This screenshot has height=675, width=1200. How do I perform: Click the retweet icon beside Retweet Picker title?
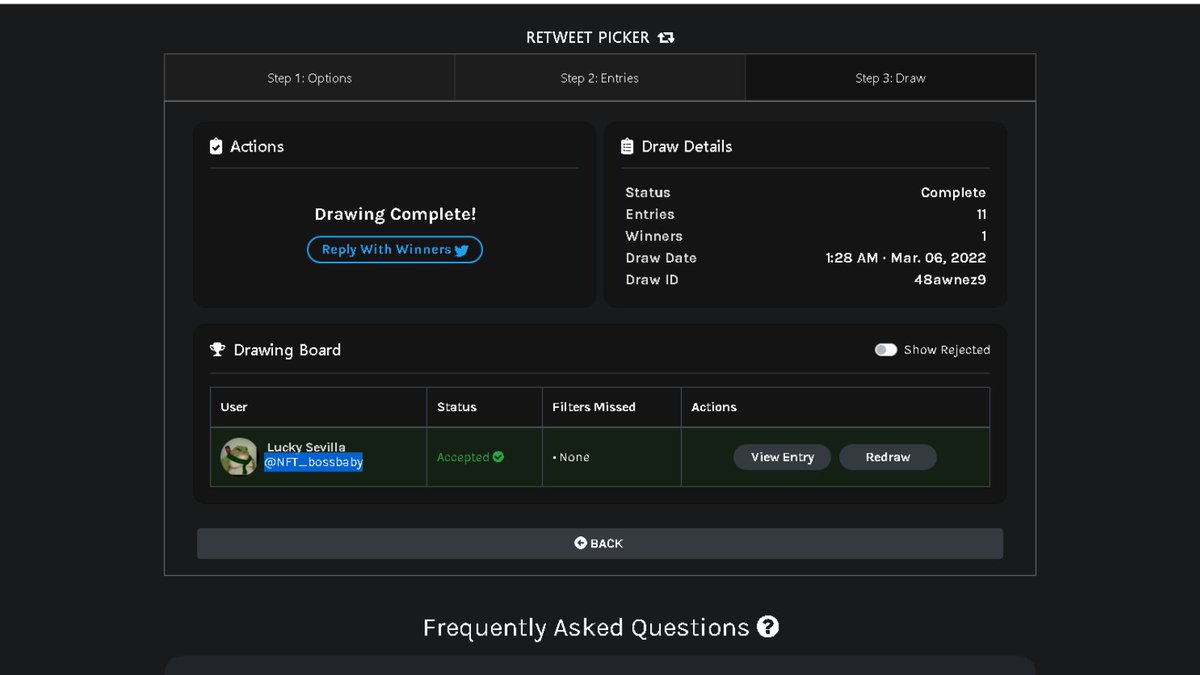click(666, 38)
